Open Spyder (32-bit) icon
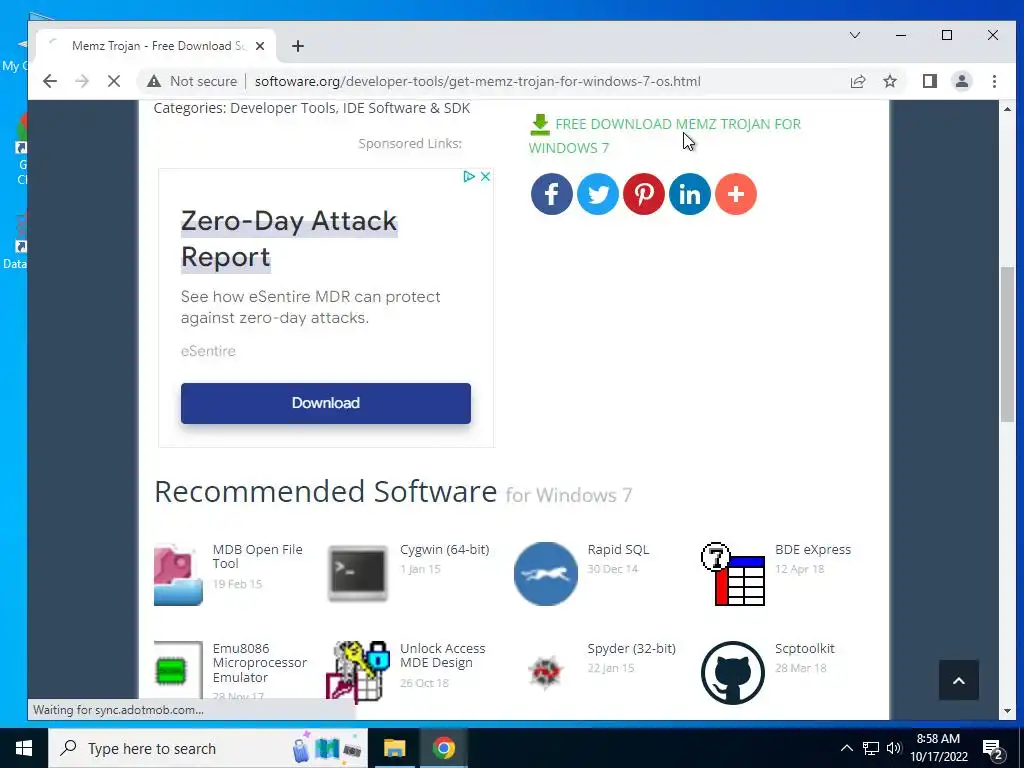The height and width of the screenshot is (768, 1024). (x=545, y=673)
